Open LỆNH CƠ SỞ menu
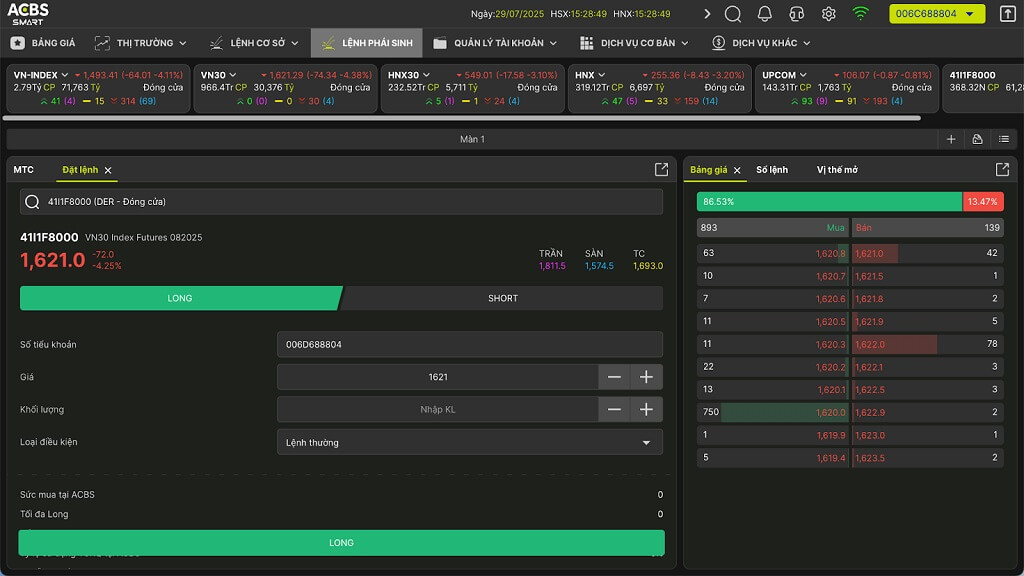This screenshot has height=576, width=1024. [253, 43]
